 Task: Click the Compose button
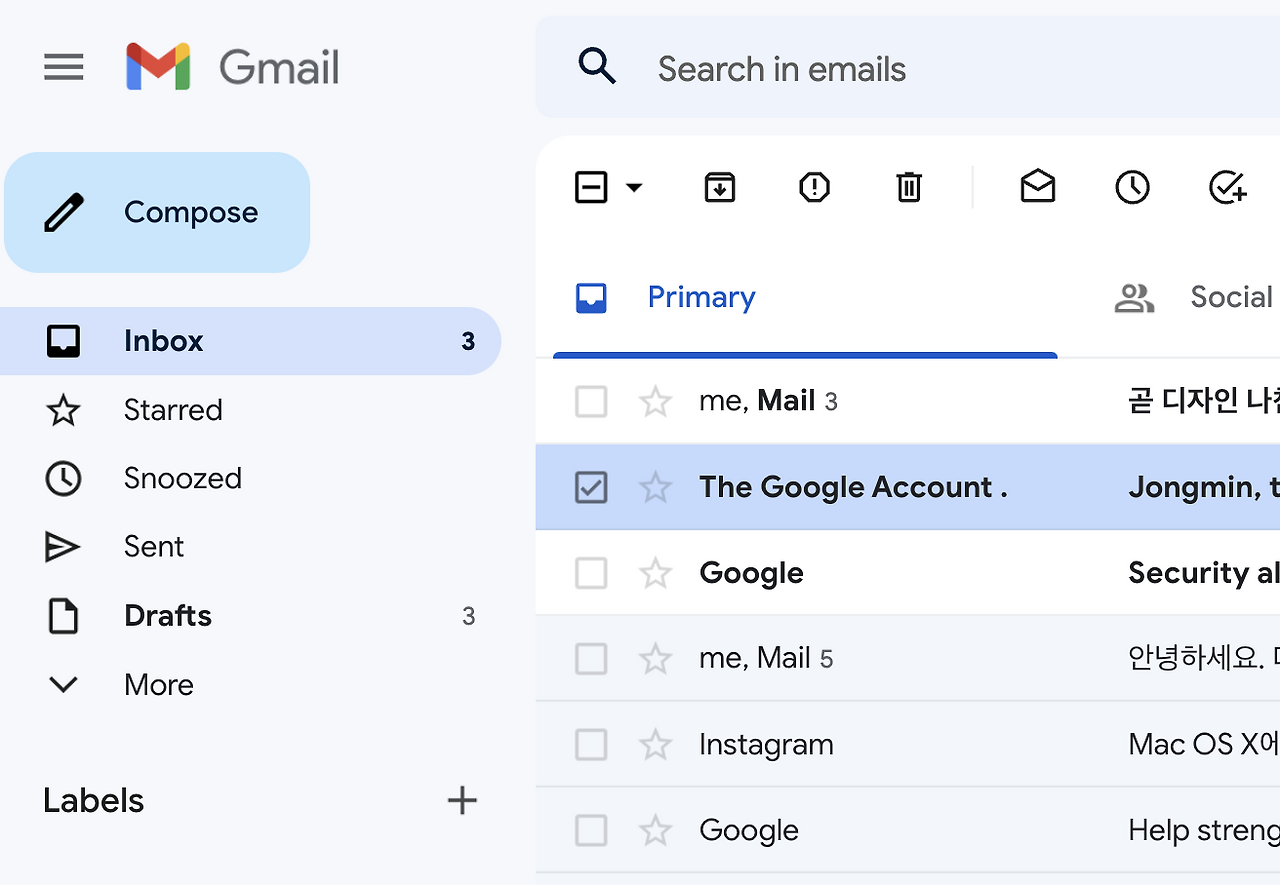click(157, 212)
